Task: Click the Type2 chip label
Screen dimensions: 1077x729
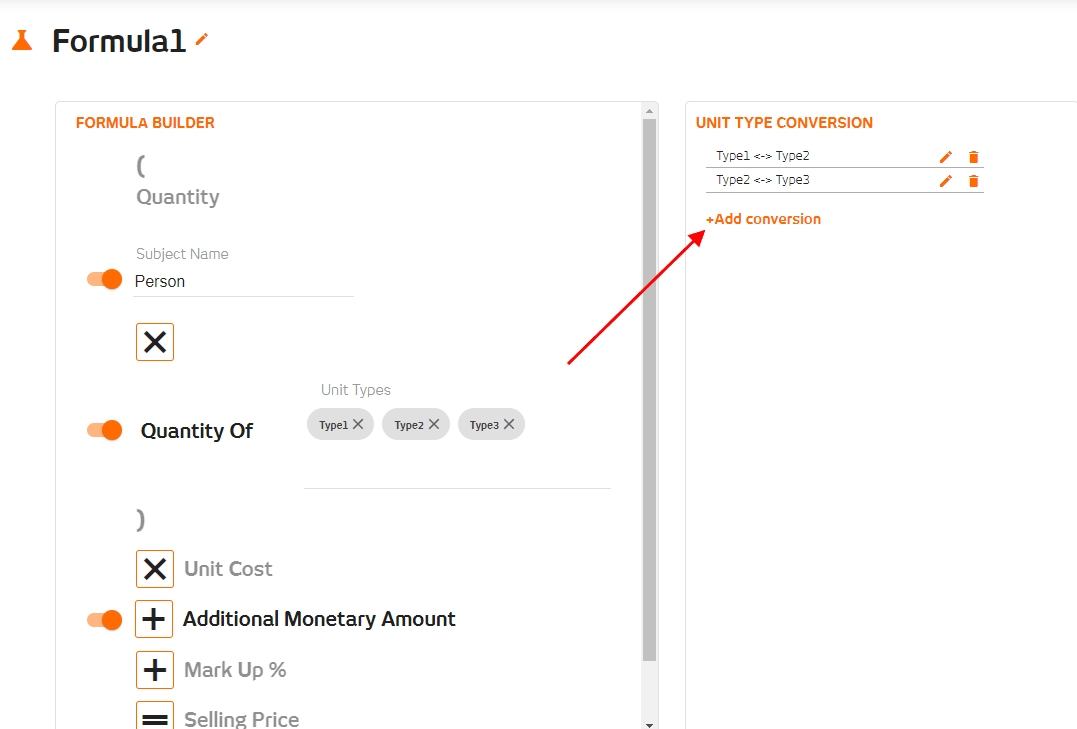Action: (409, 425)
